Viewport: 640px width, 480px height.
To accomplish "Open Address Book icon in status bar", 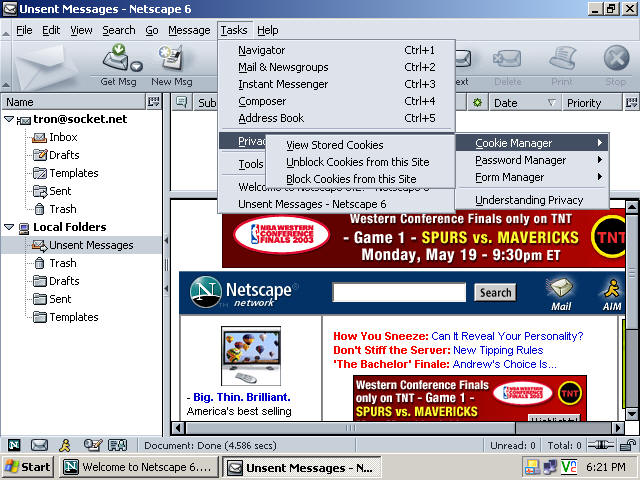I will 118,445.
